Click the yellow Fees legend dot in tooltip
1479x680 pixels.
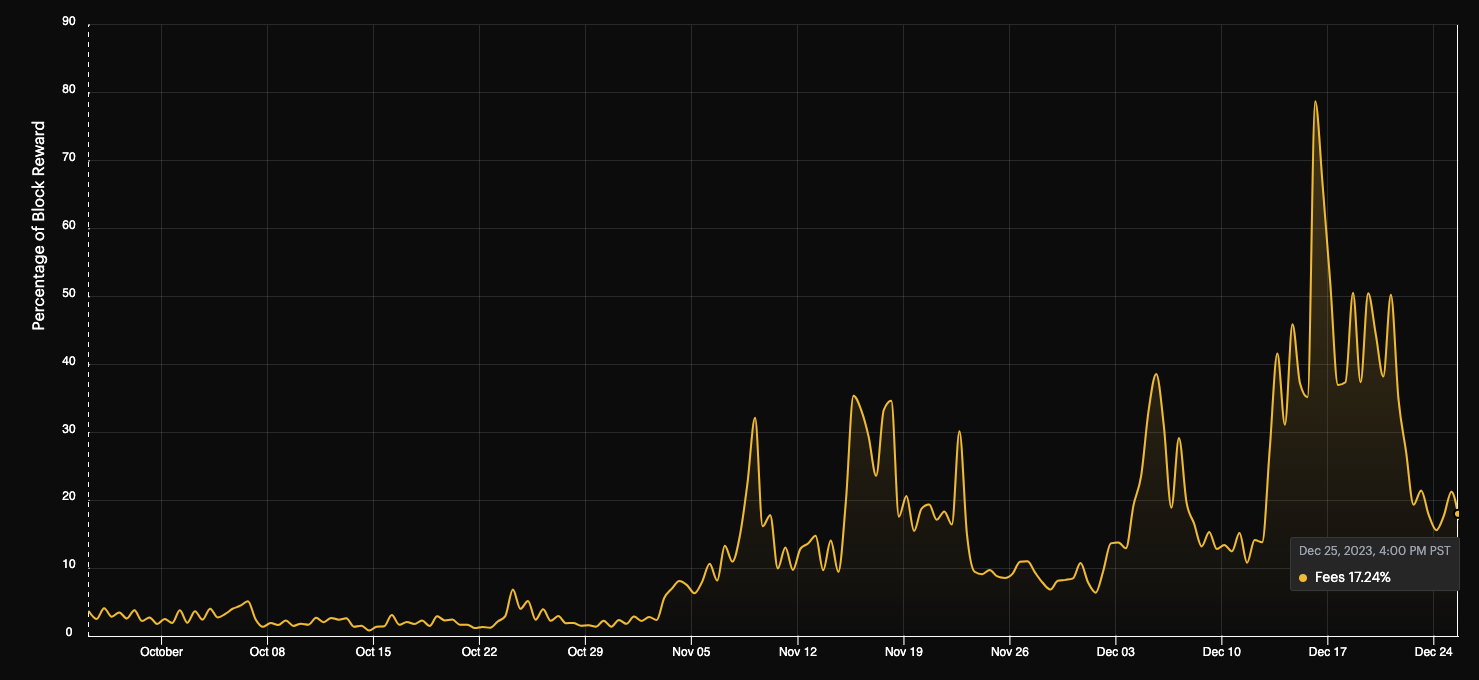point(1303,578)
